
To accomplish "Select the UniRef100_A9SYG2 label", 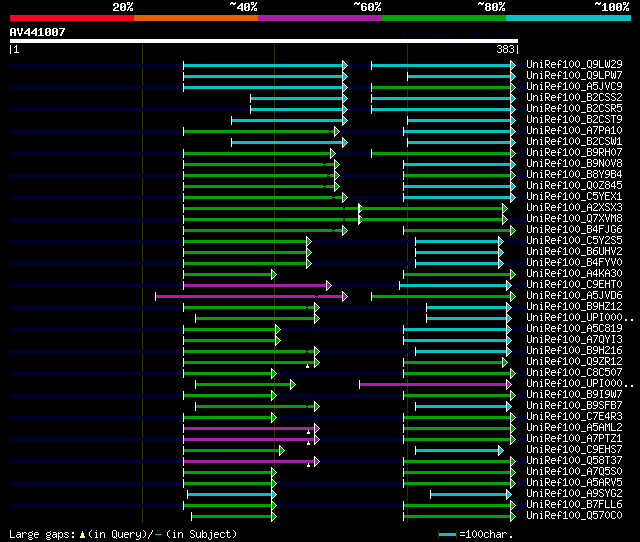I will 574,494.
